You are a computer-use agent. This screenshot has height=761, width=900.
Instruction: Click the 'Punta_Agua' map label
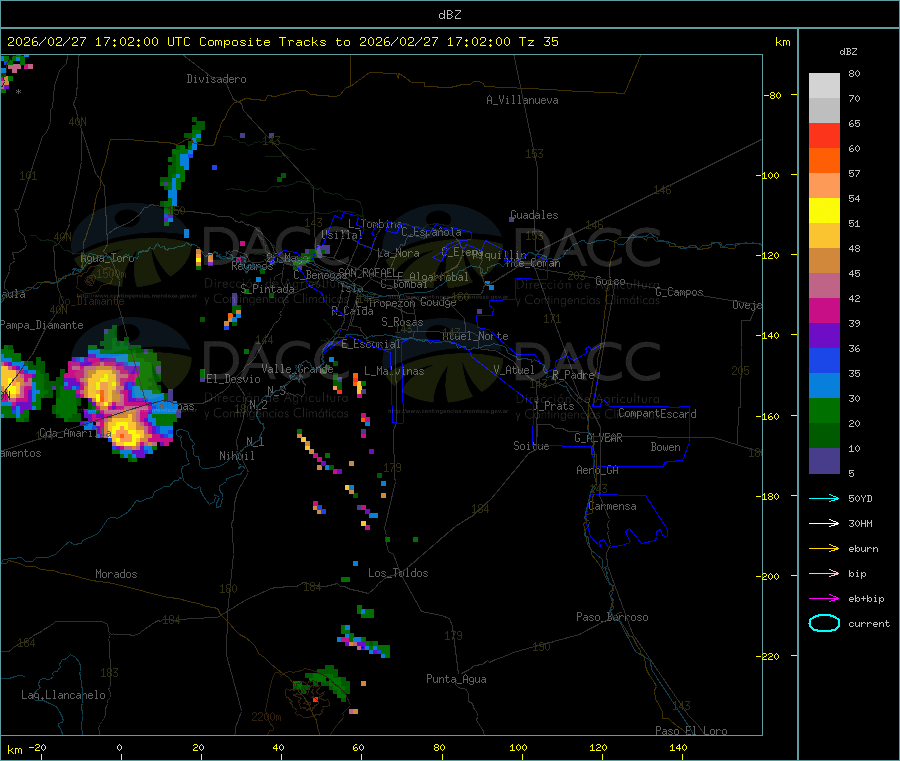456,679
